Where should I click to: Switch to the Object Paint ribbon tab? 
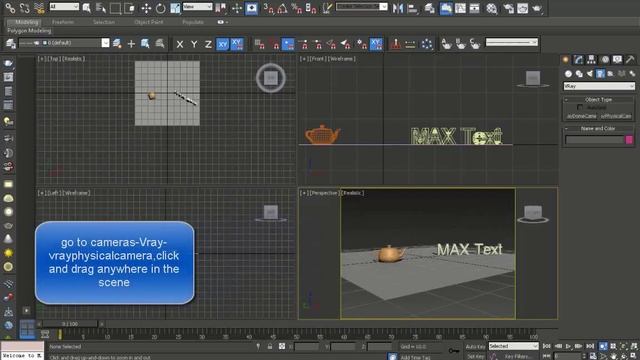coord(149,22)
